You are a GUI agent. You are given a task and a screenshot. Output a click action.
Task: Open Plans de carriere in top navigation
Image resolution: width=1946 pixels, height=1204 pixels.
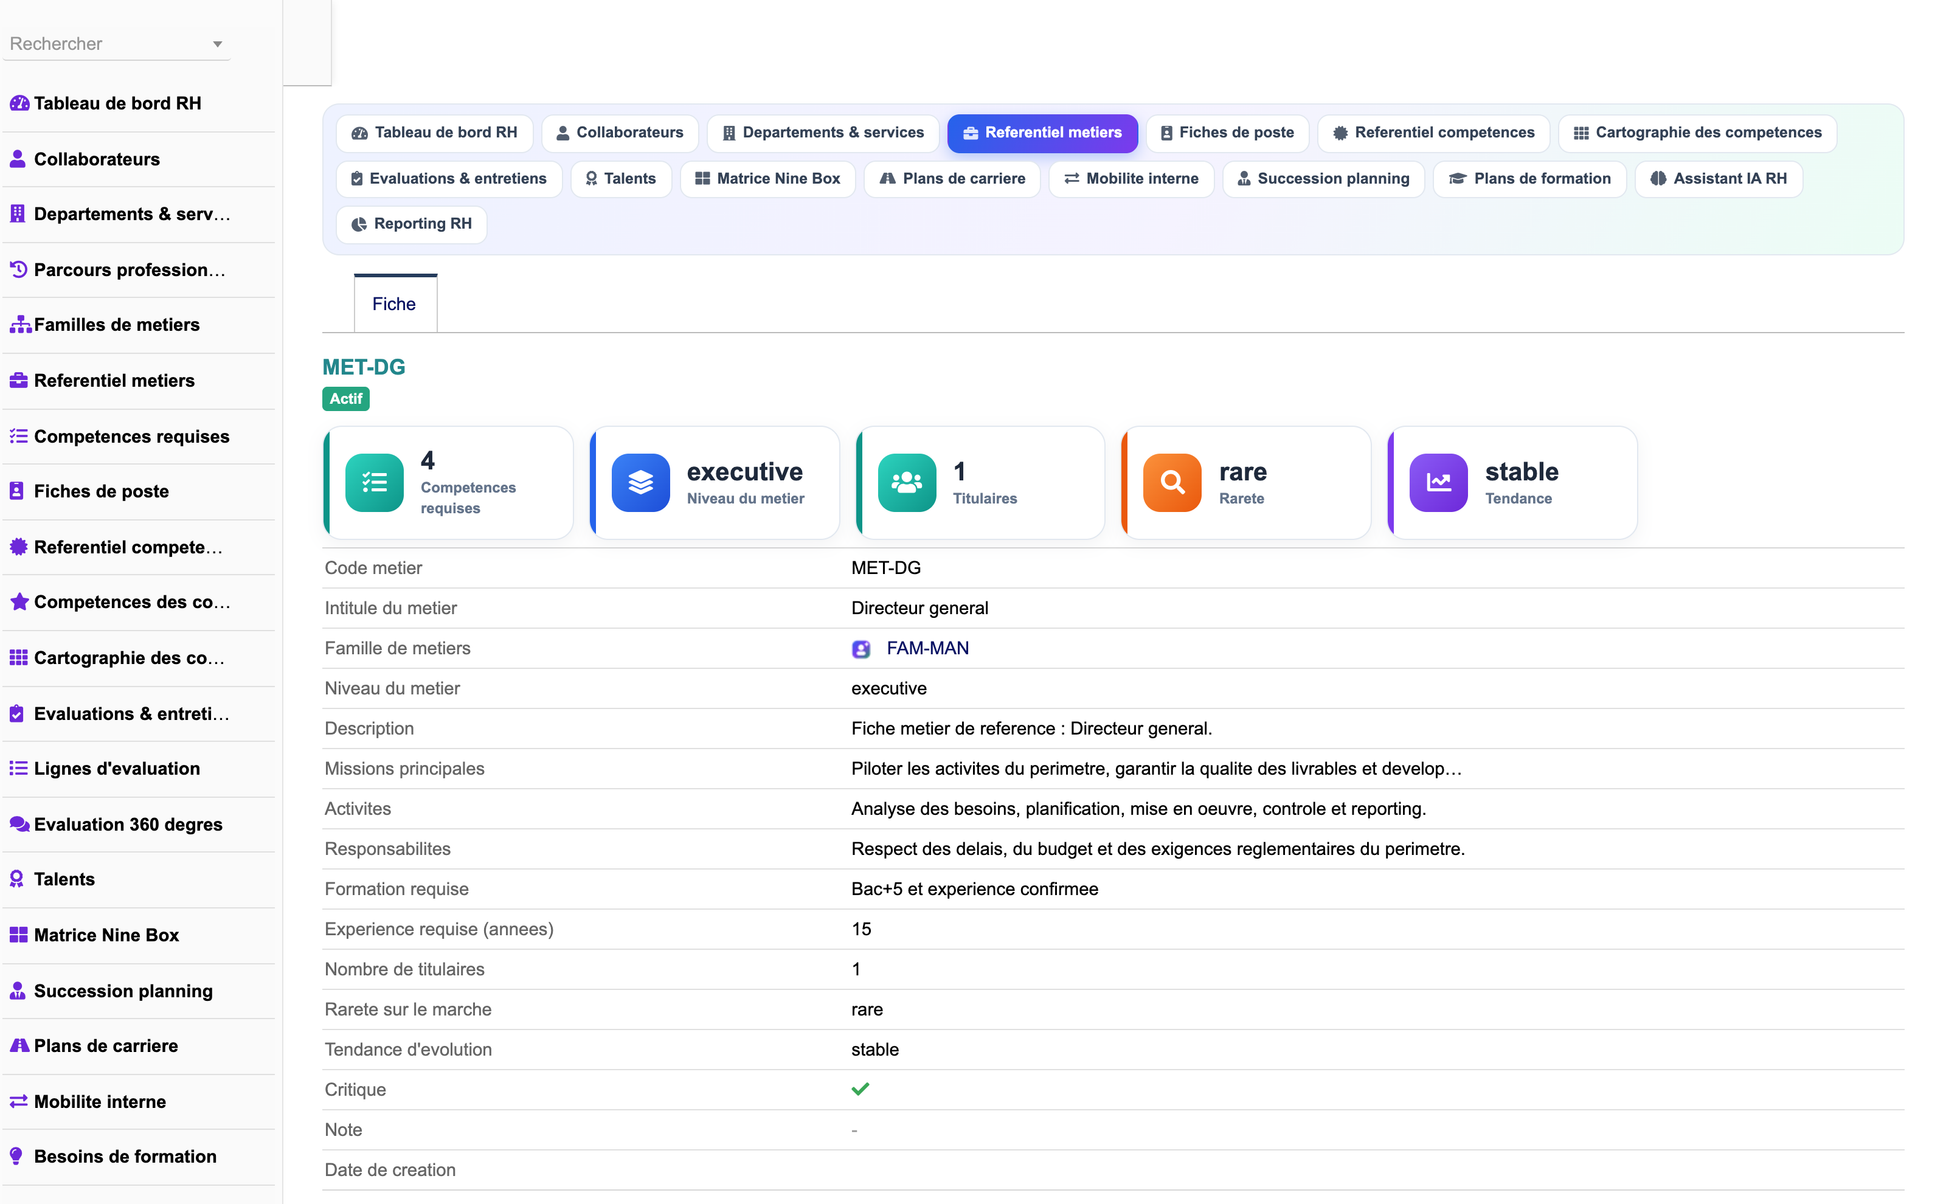coord(952,179)
